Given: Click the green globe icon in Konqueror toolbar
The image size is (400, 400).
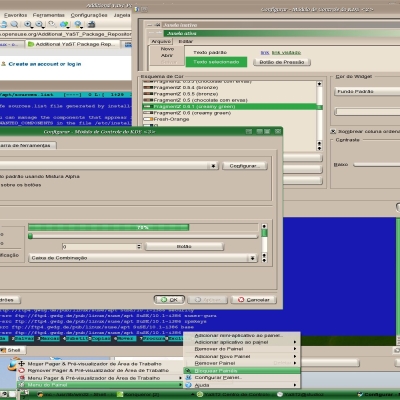Looking at the screenshot, I should 64,24.
